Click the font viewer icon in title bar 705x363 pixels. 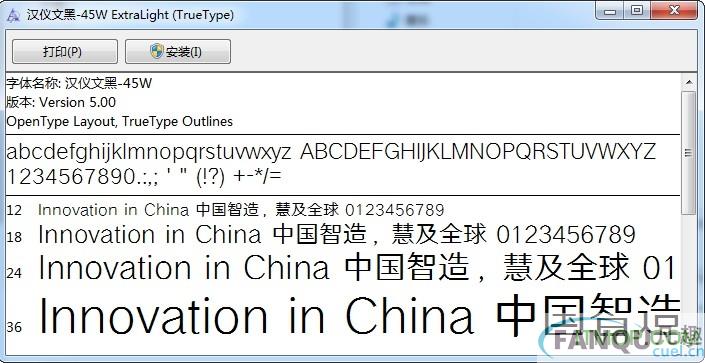13,15
